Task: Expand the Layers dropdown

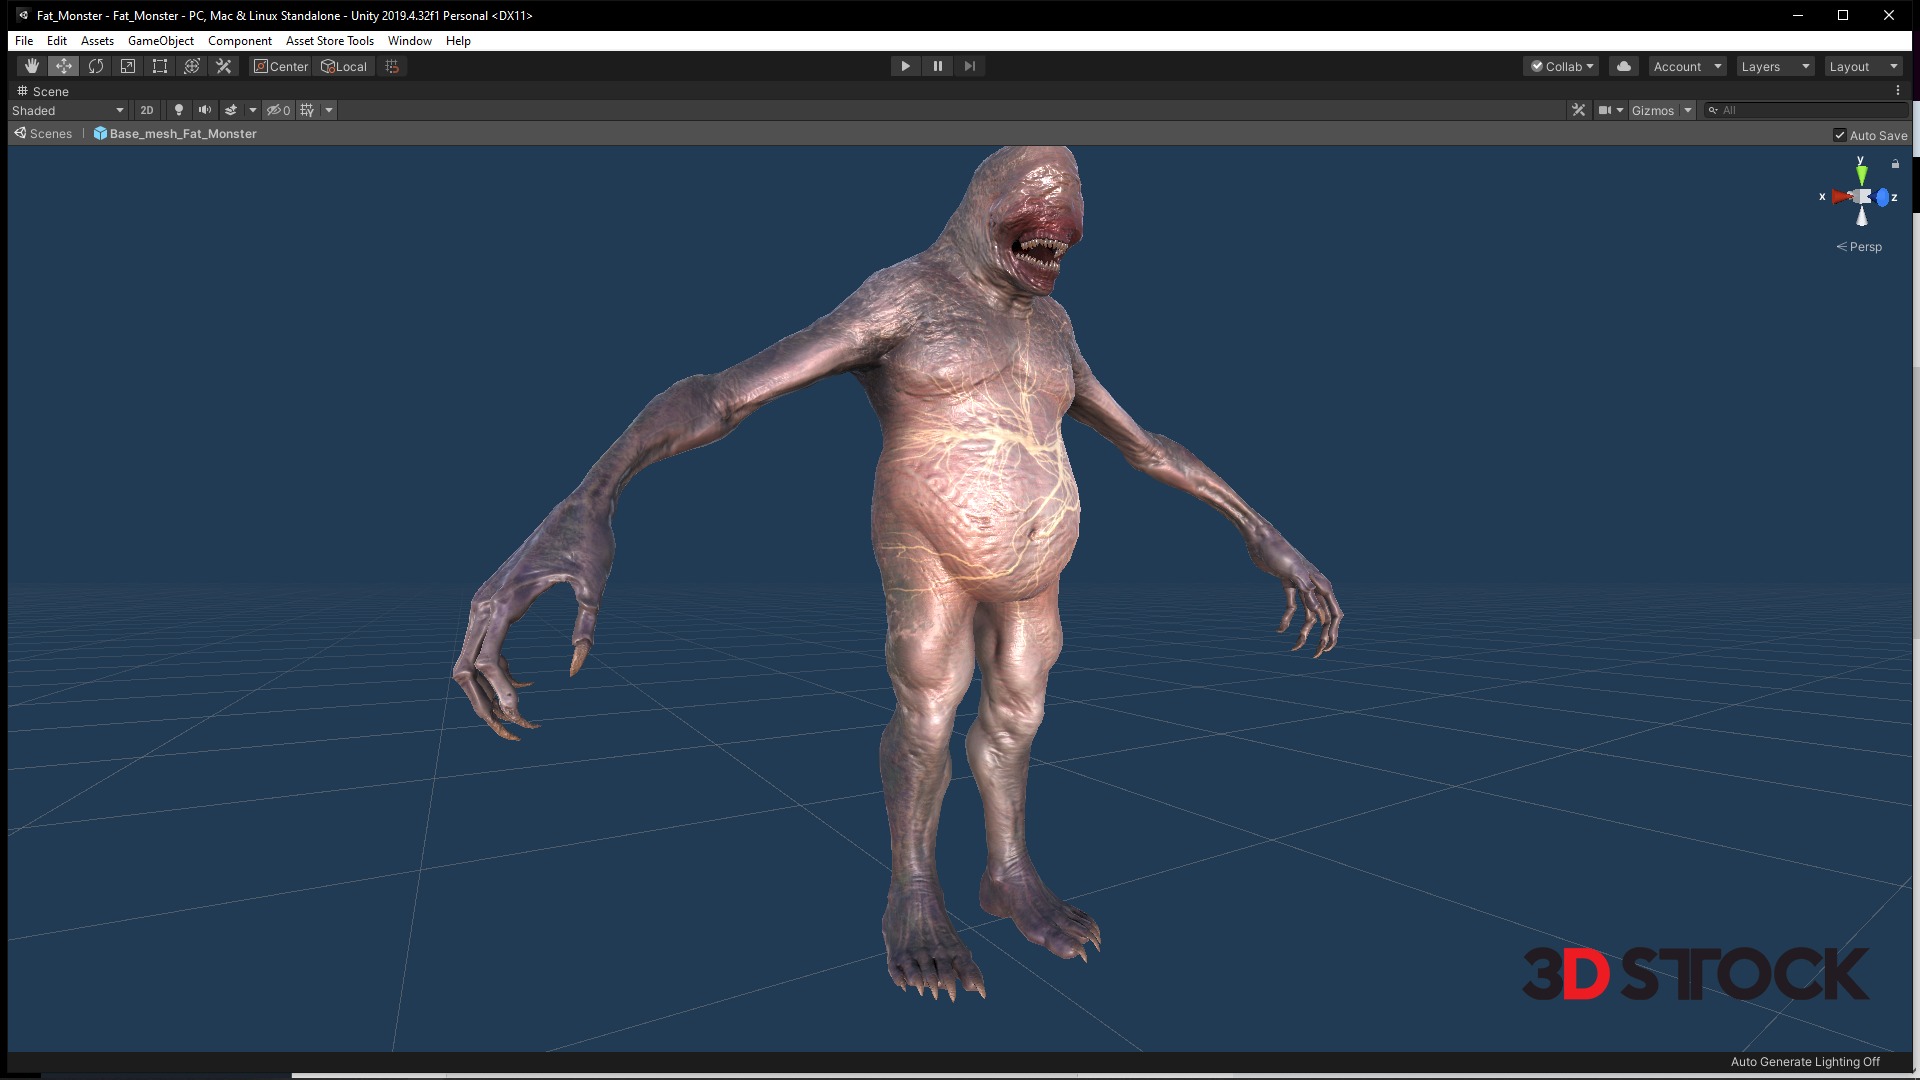Action: [x=1775, y=66]
